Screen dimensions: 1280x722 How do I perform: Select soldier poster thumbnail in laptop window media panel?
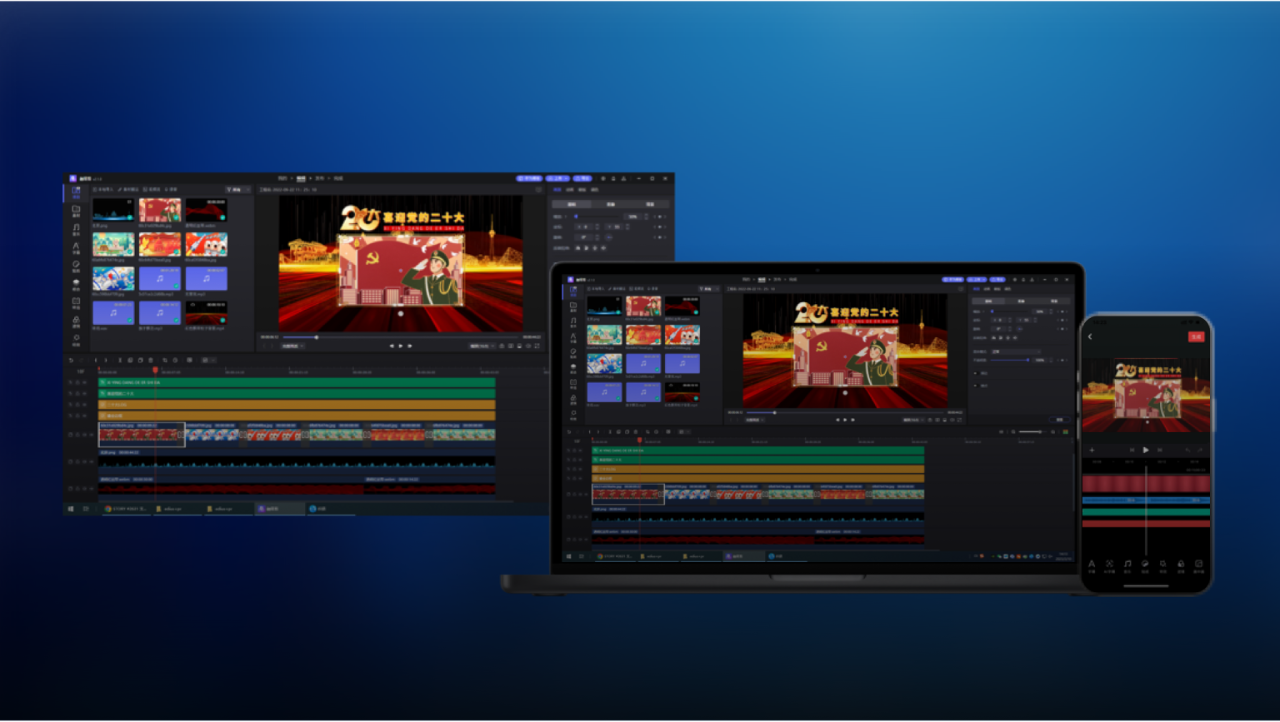(x=644, y=306)
